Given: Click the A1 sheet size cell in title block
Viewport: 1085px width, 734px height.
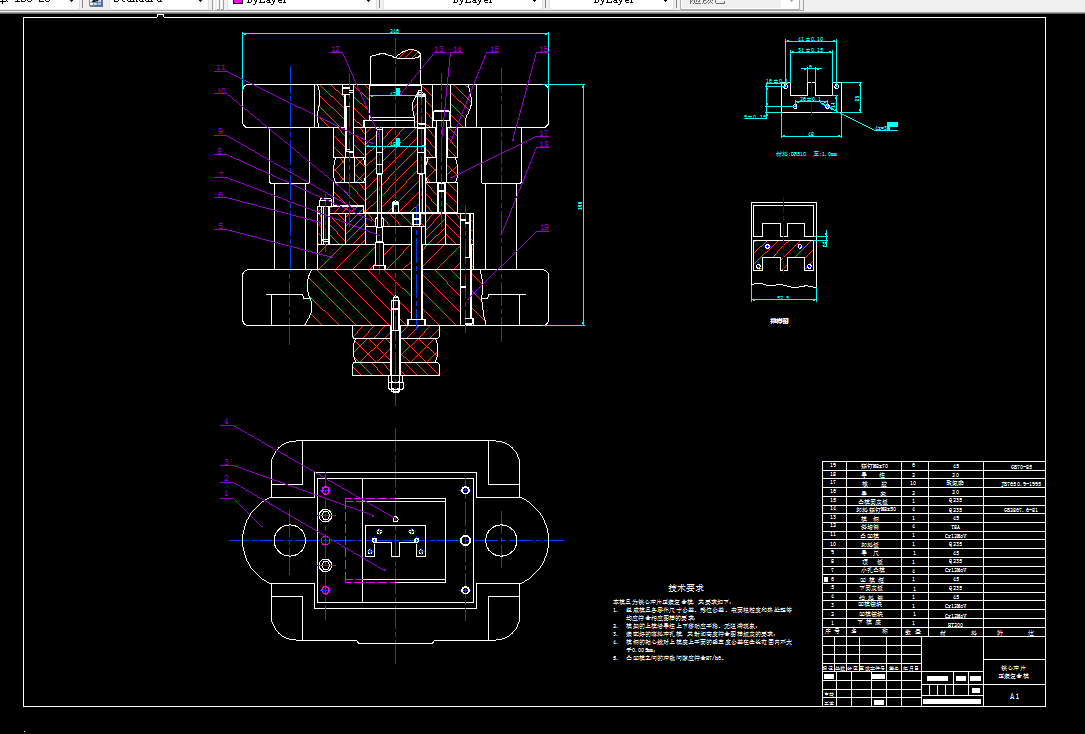Looking at the screenshot, I should pyautogui.click(x=1014, y=697).
